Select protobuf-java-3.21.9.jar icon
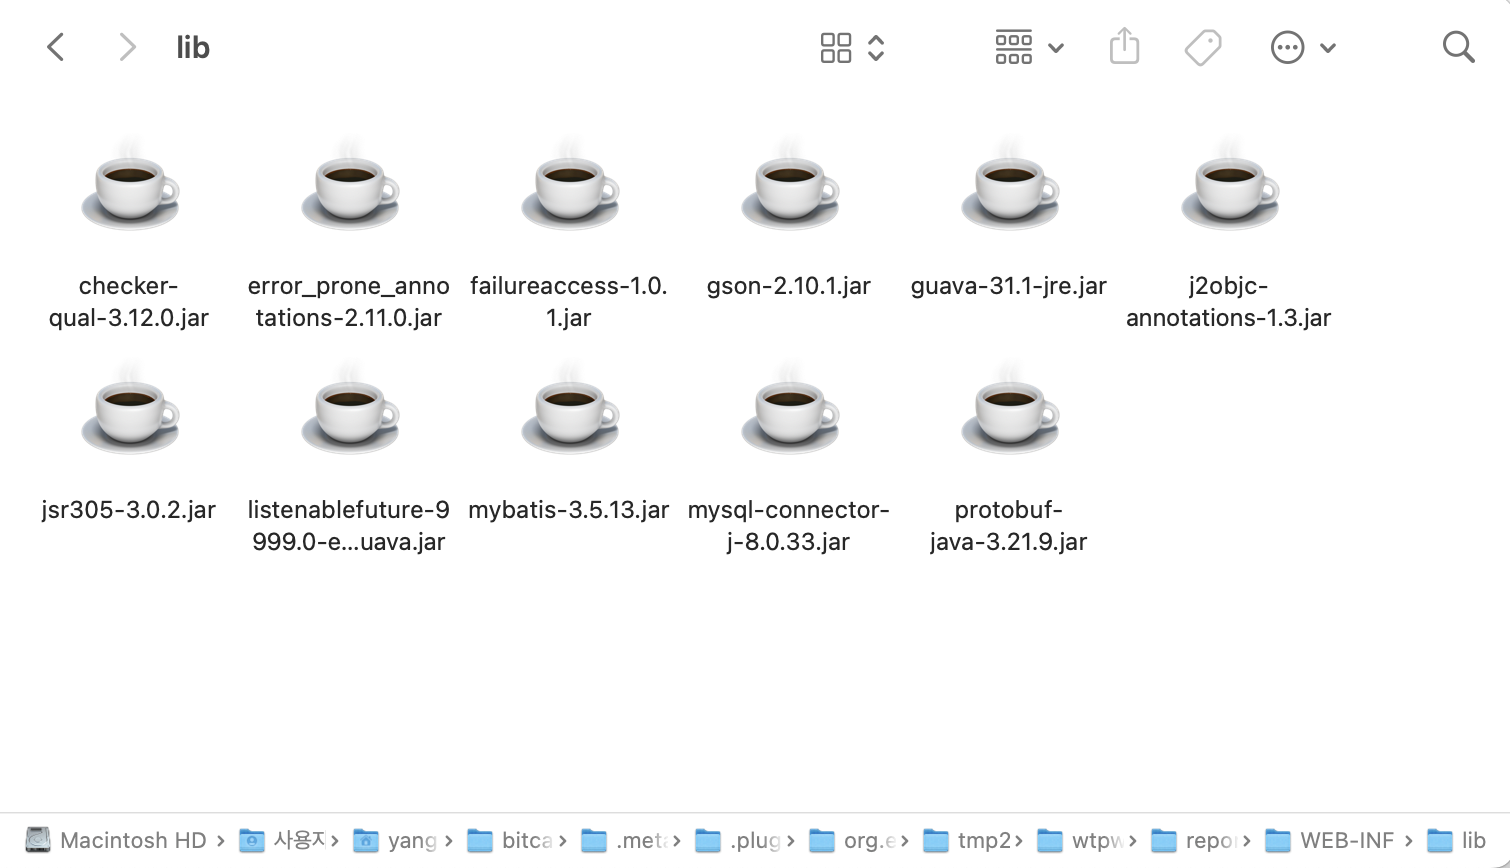 (x=1010, y=411)
